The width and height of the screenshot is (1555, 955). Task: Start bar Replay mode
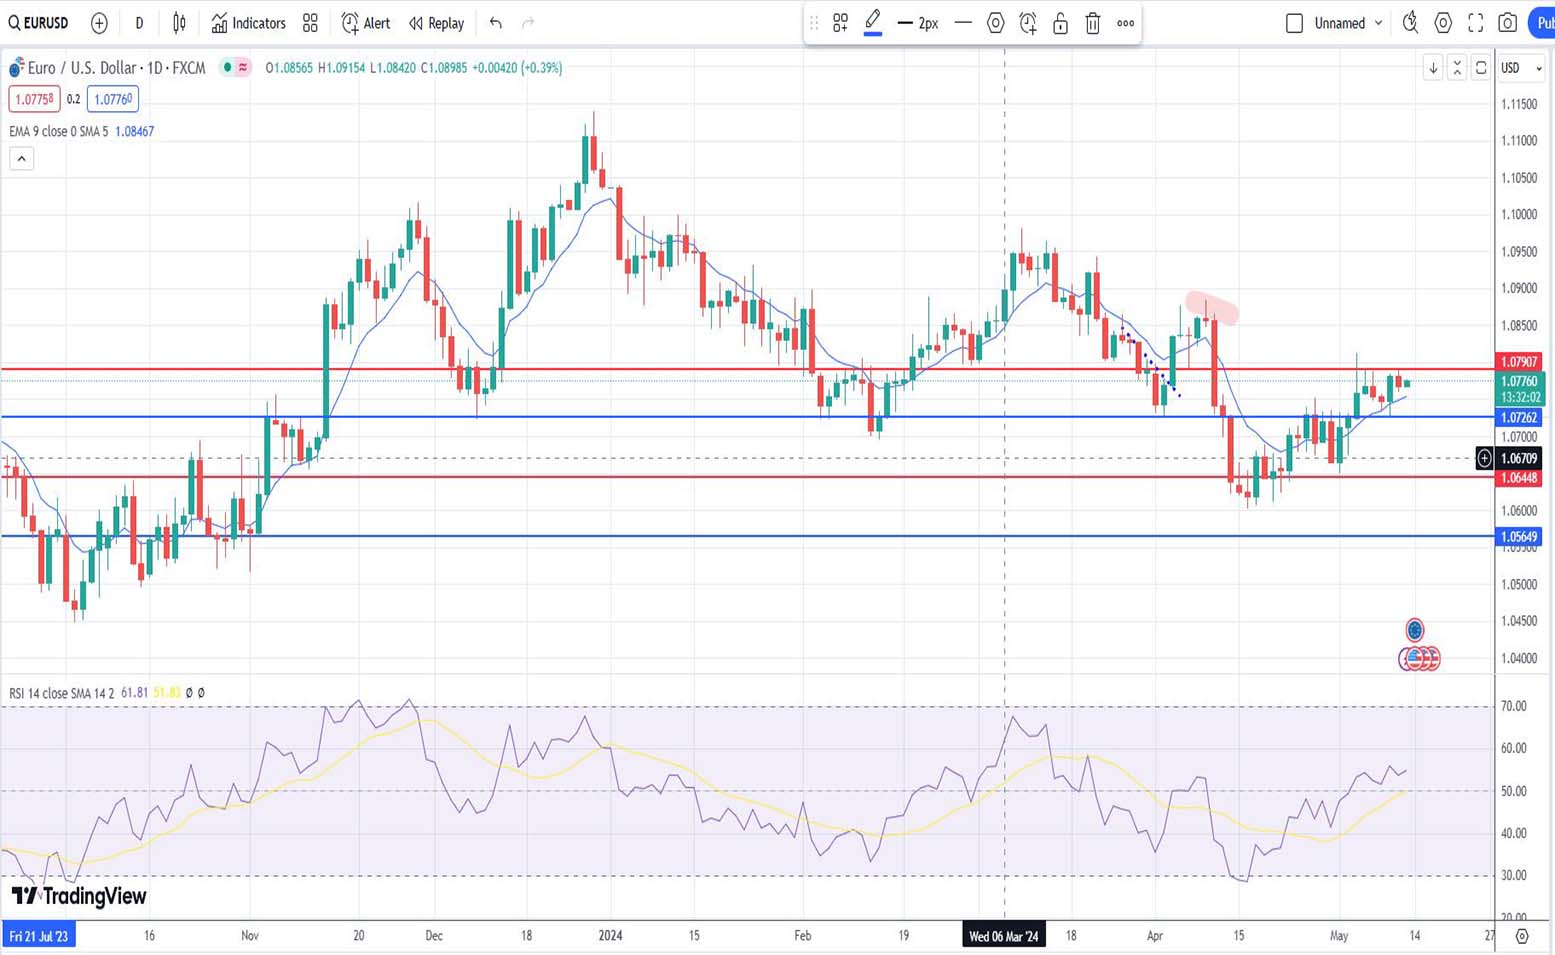tap(437, 23)
